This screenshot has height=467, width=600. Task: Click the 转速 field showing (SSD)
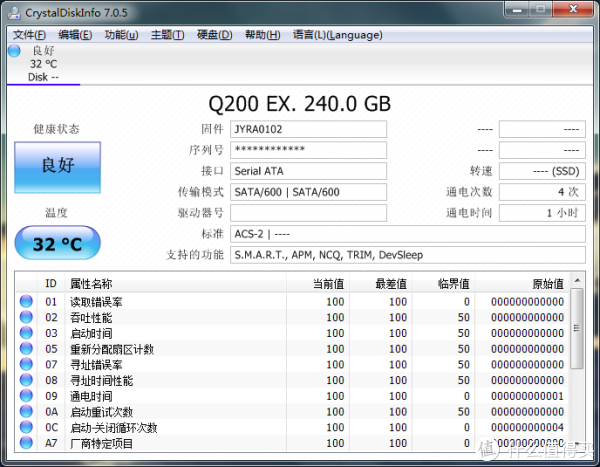coord(542,171)
